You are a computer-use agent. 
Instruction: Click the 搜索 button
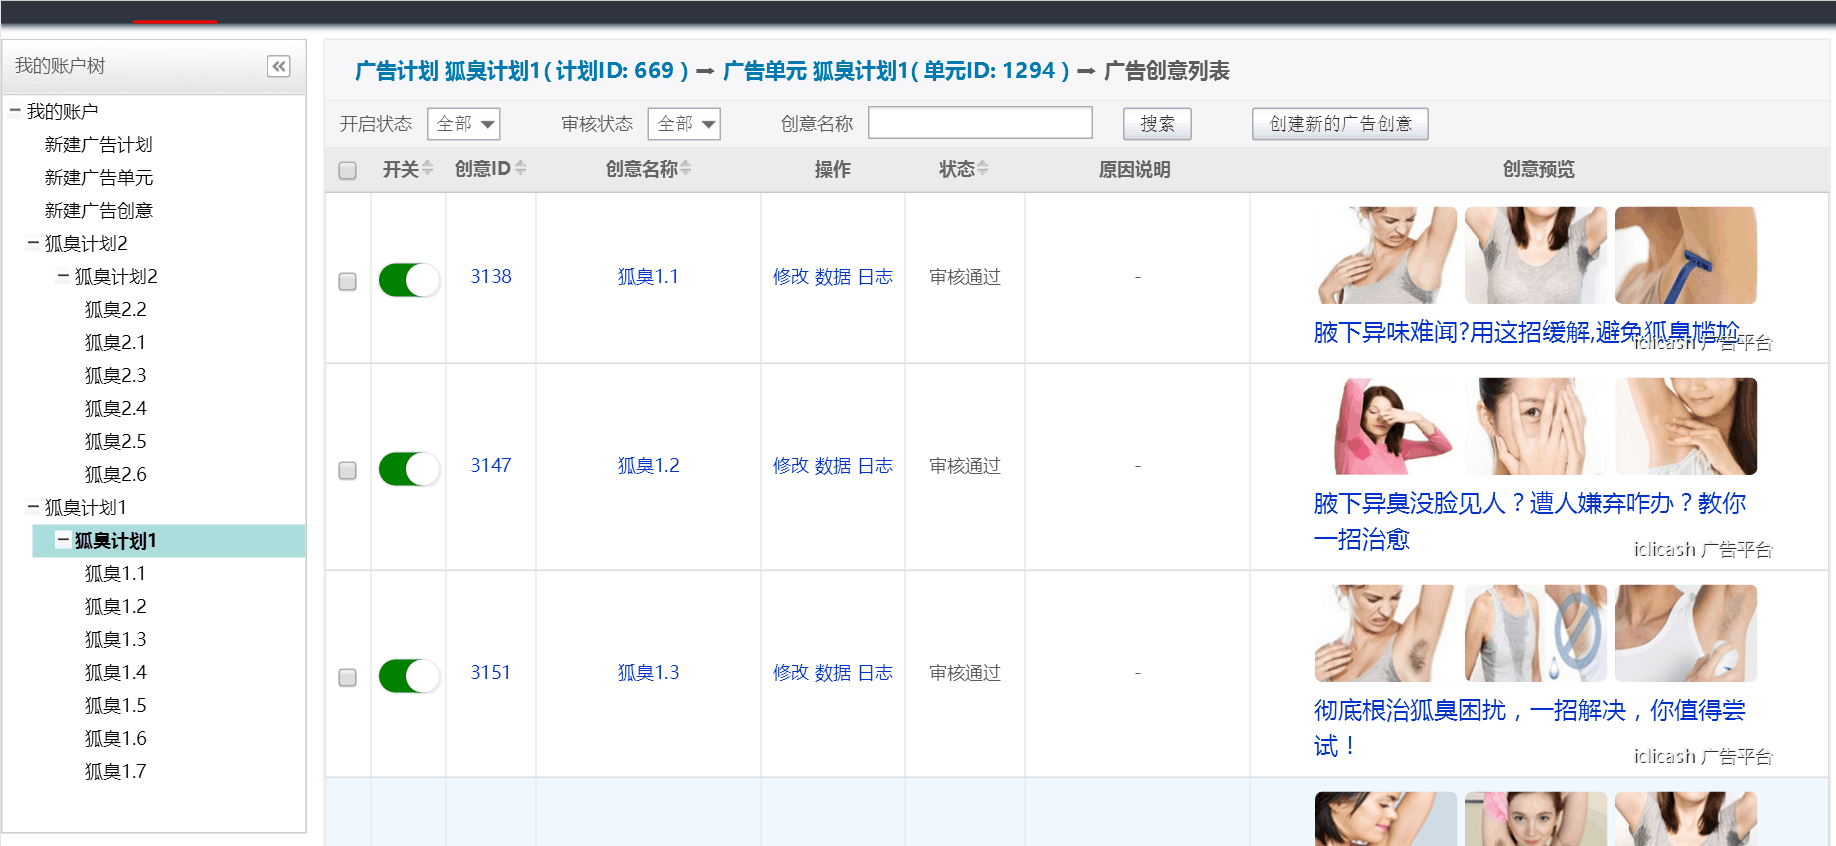coord(1157,124)
